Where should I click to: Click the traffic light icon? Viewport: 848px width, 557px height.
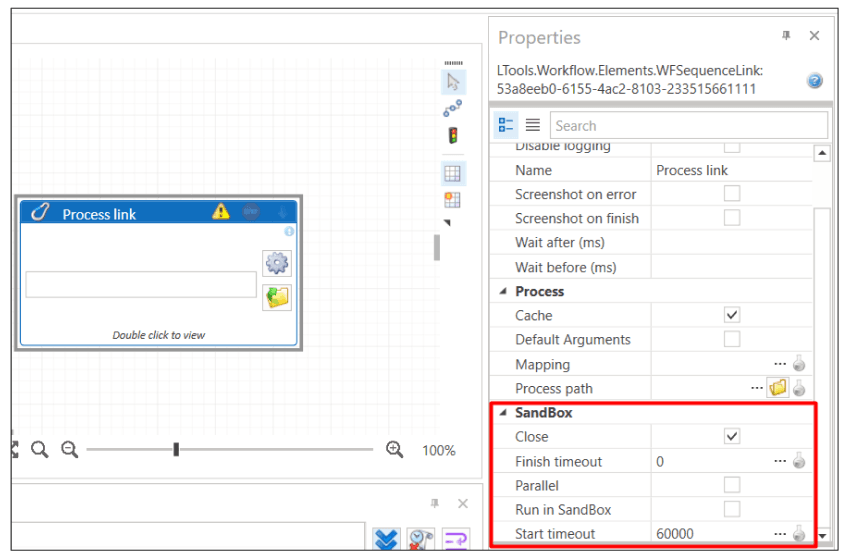tap(453, 135)
